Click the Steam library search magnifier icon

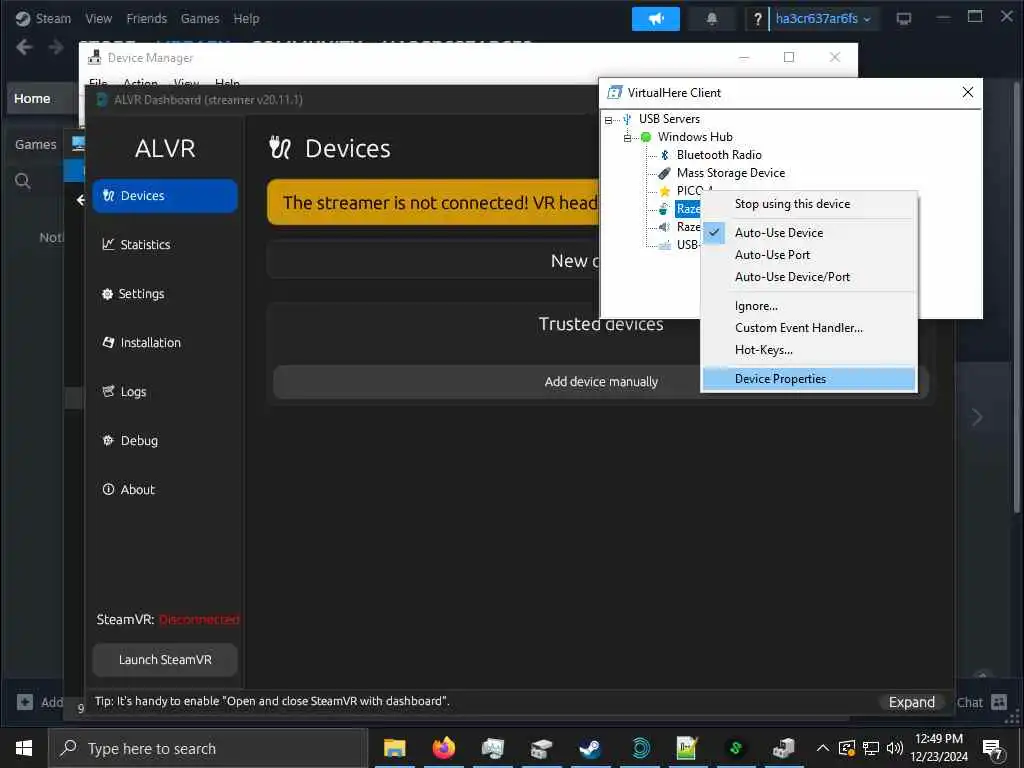click(x=23, y=181)
